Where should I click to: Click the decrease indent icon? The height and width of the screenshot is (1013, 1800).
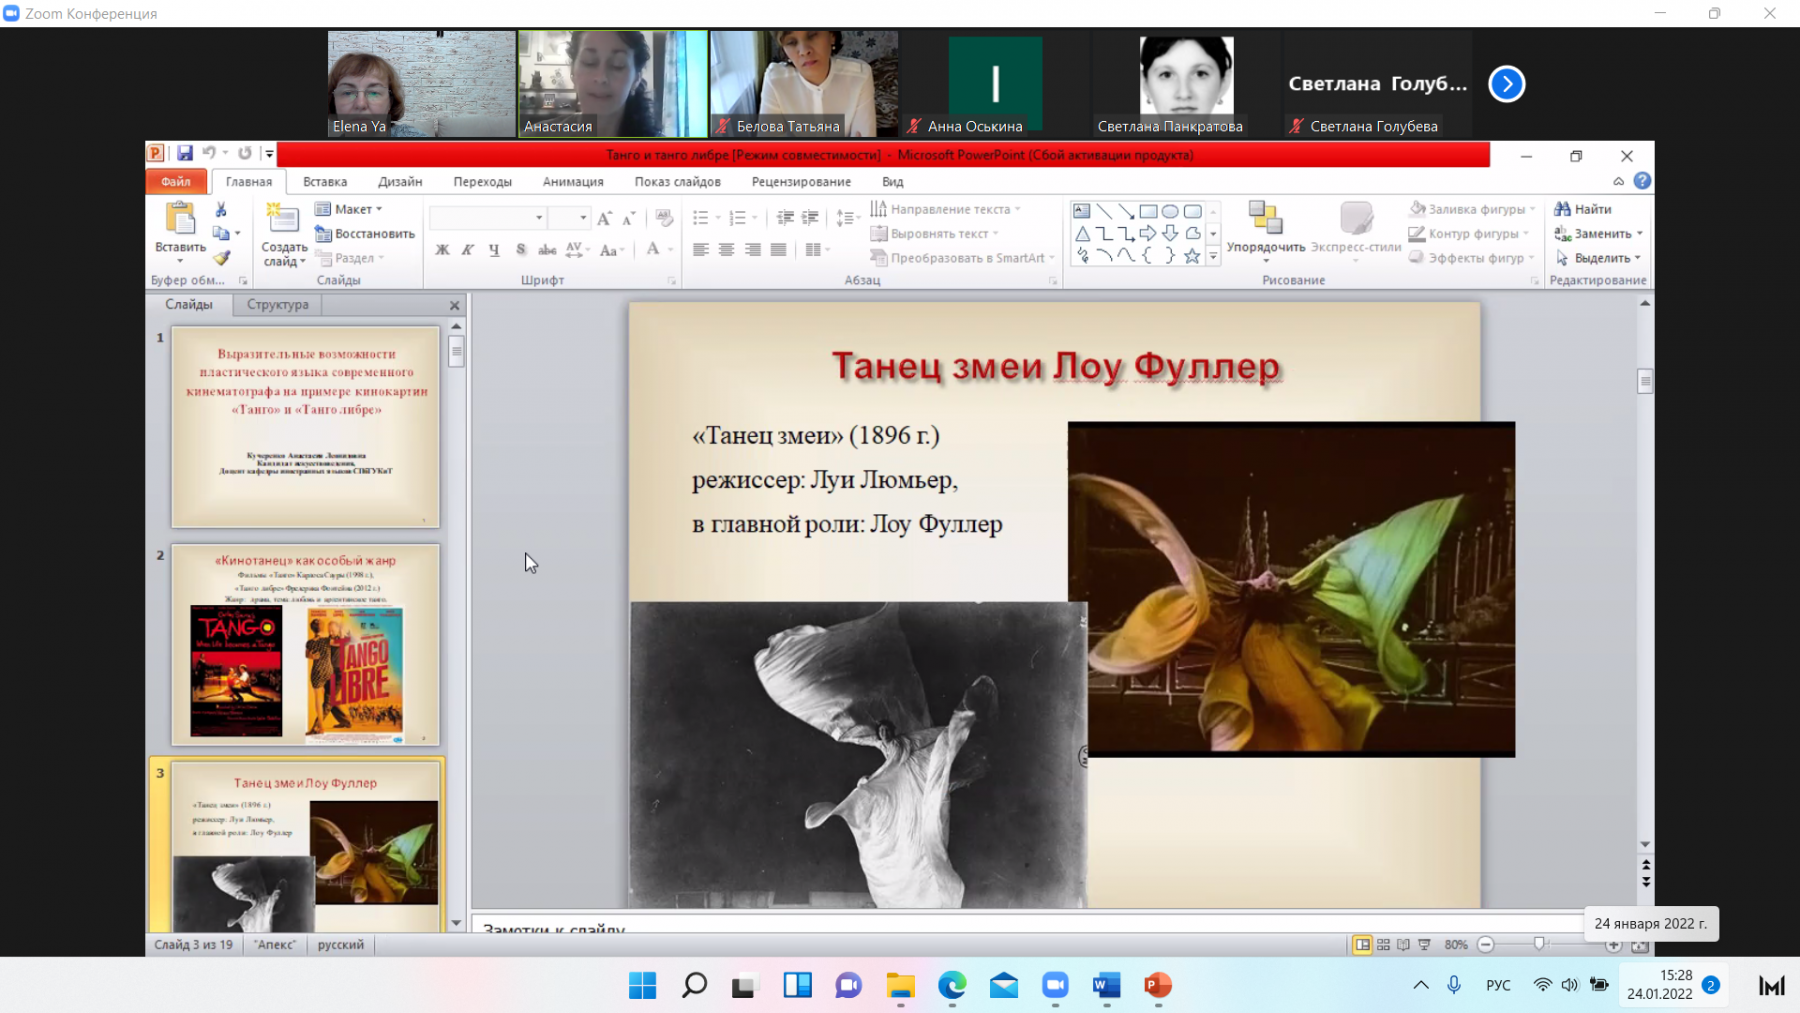(785, 218)
